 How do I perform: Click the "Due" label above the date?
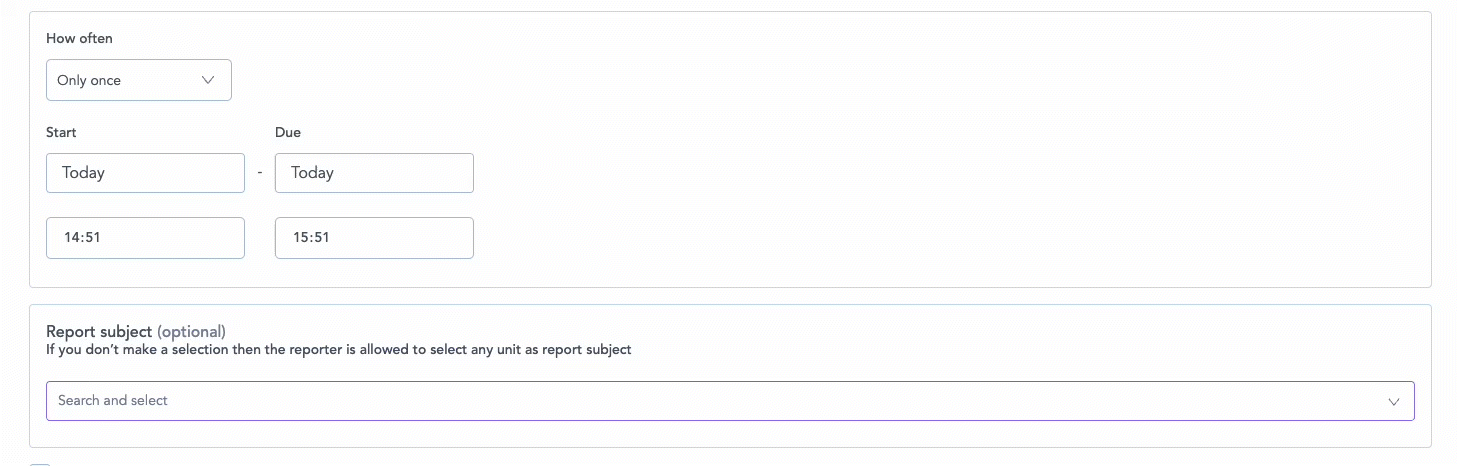[288, 132]
